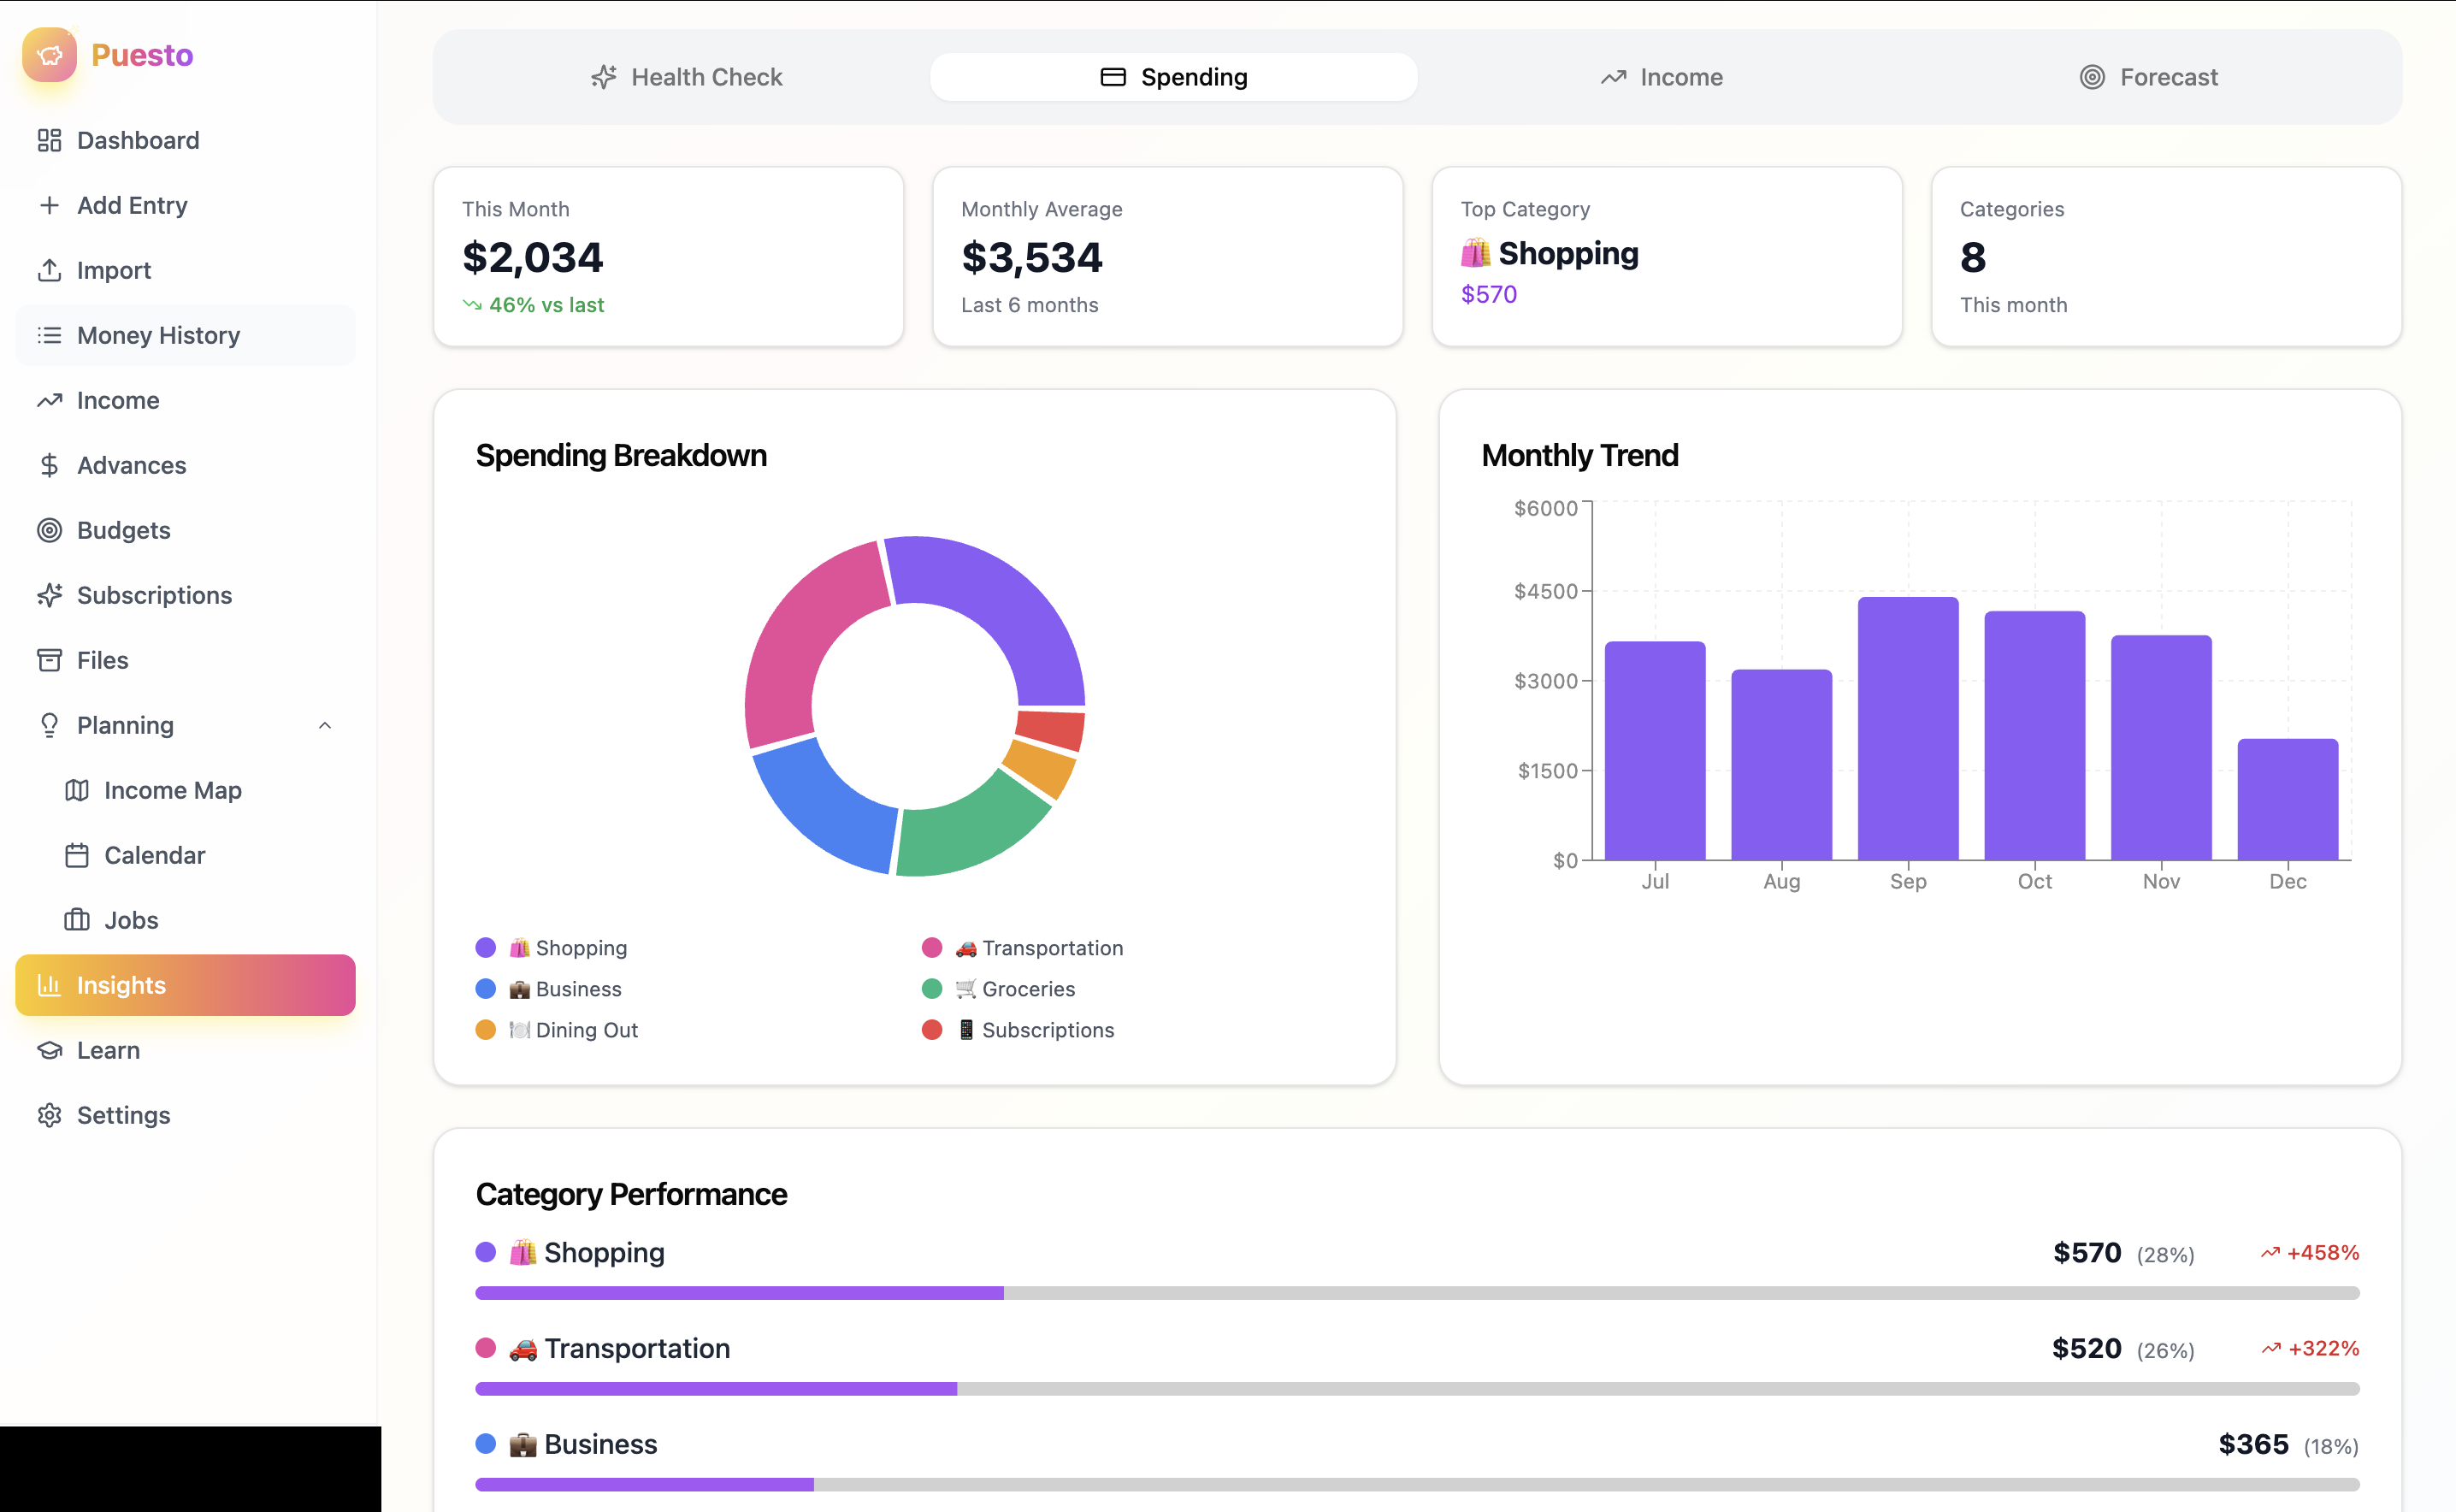Open the Forecast tab
The width and height of the screenshot is (2456, 1512).
click(x=2148, y=77)
